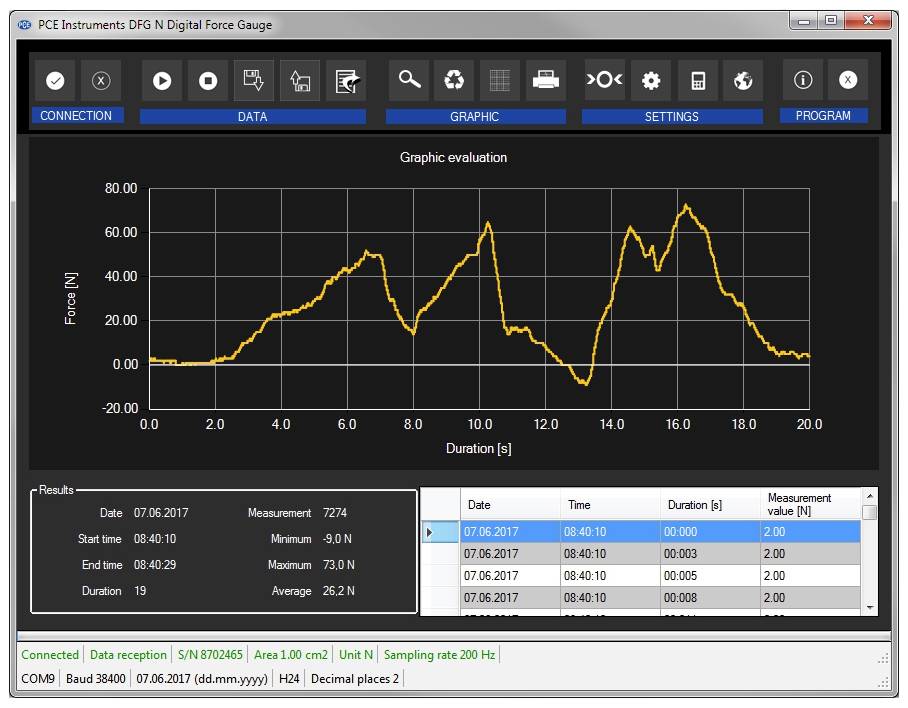Screen dimensions: 908x708
Task: Click the export data icon
Action: (x=346, y=81)
